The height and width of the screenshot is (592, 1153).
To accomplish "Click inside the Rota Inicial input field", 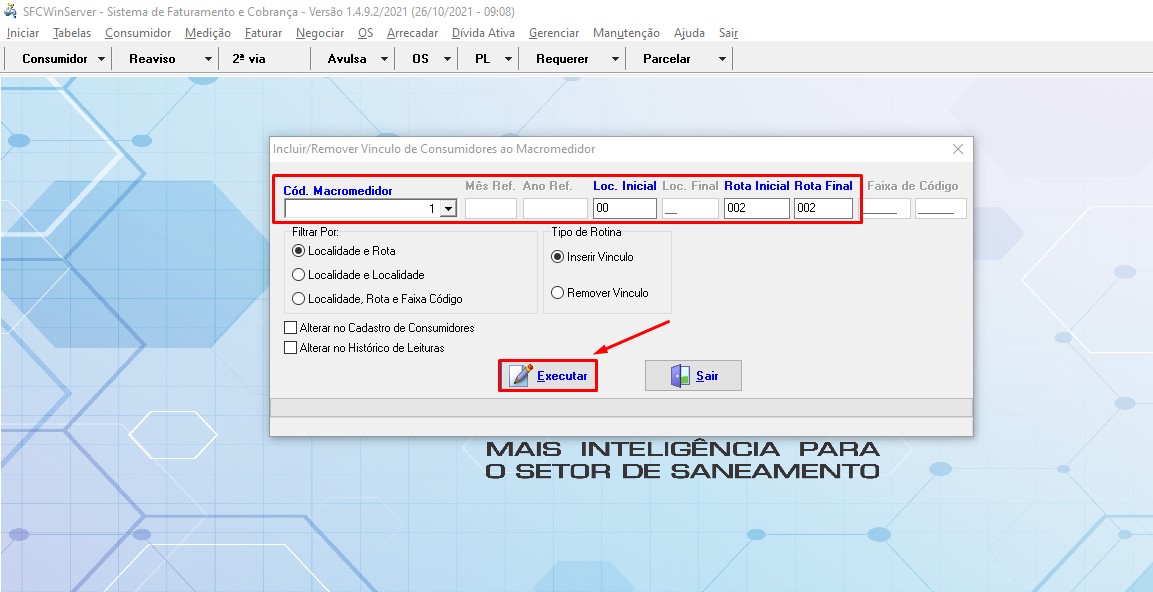I will click(x=756, y=208).
